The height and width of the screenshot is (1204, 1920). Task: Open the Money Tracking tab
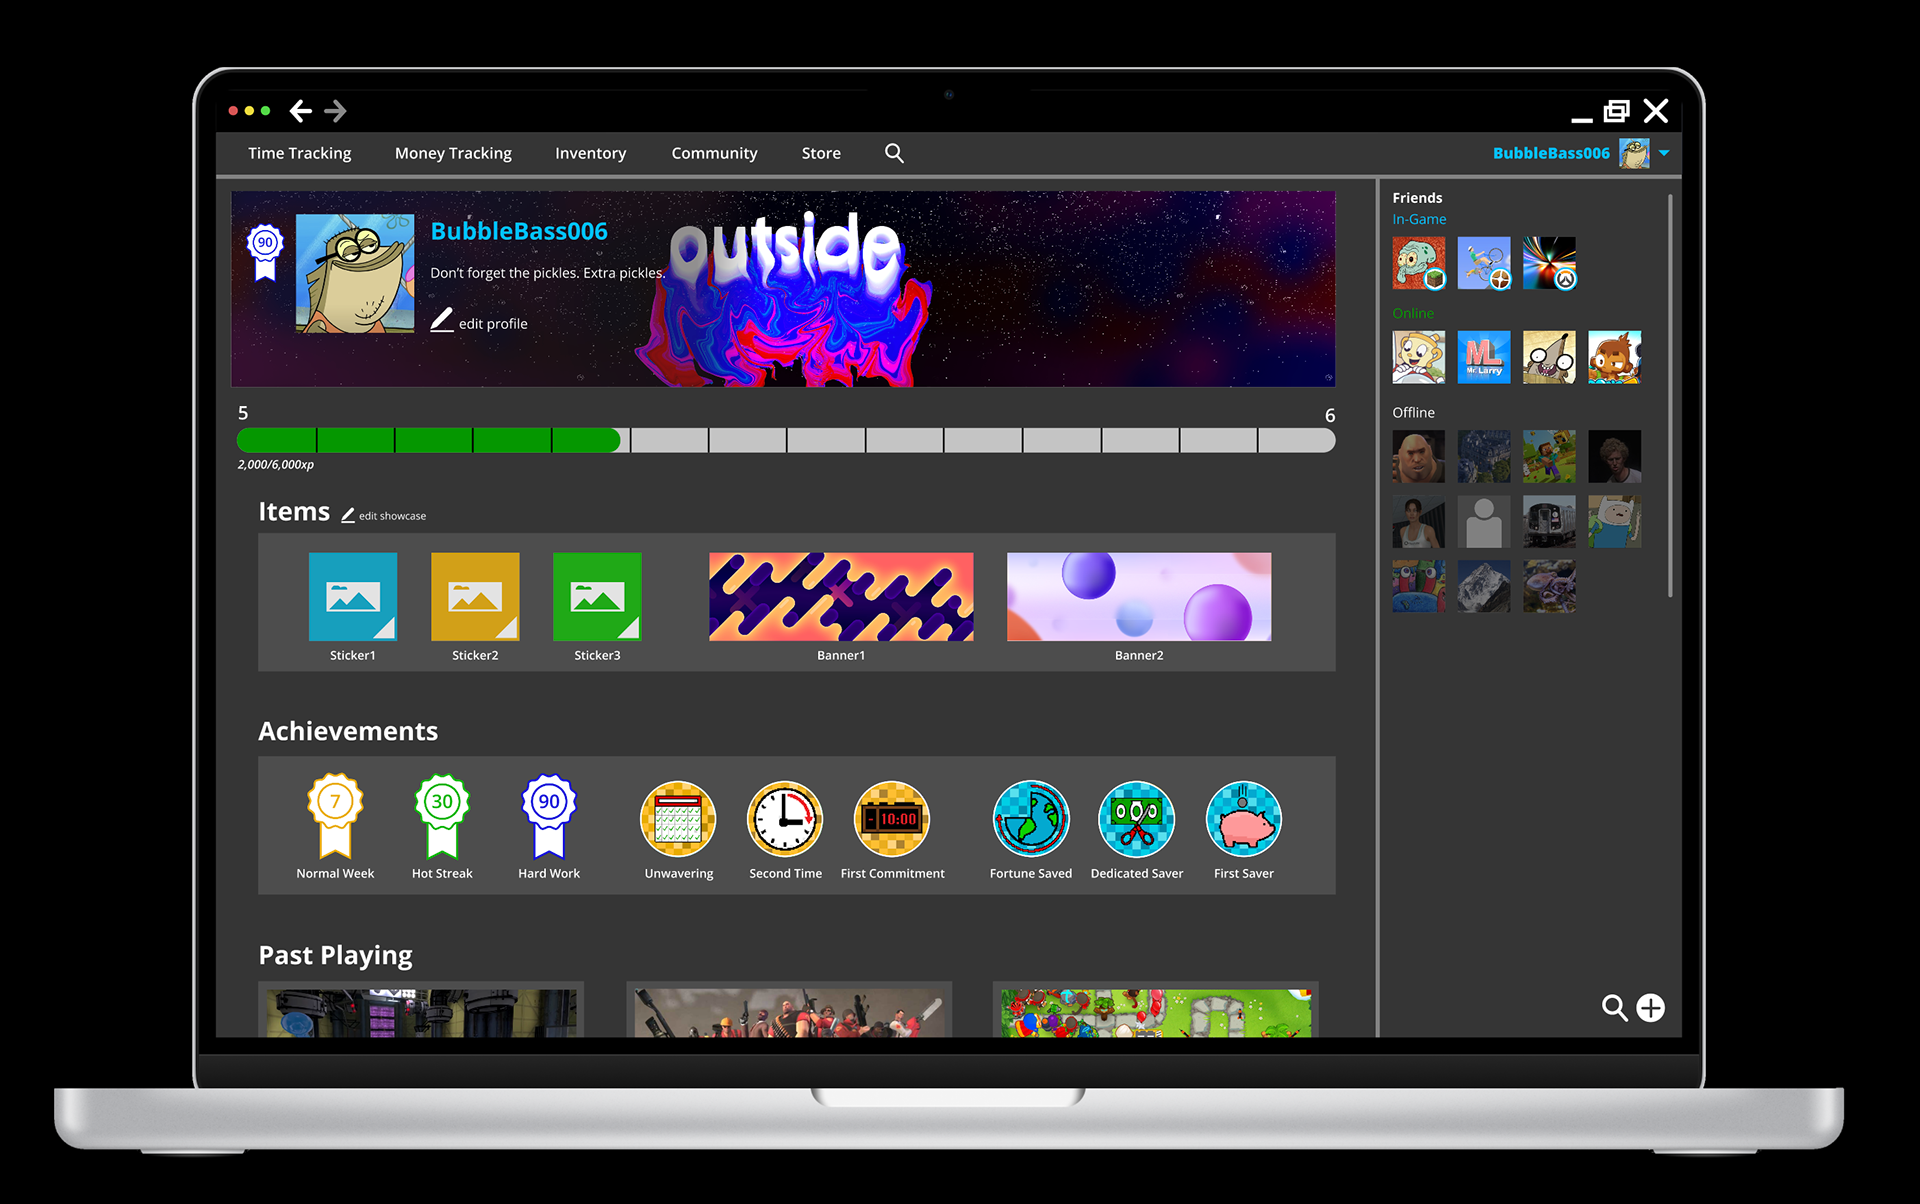[x=453, y=153]
